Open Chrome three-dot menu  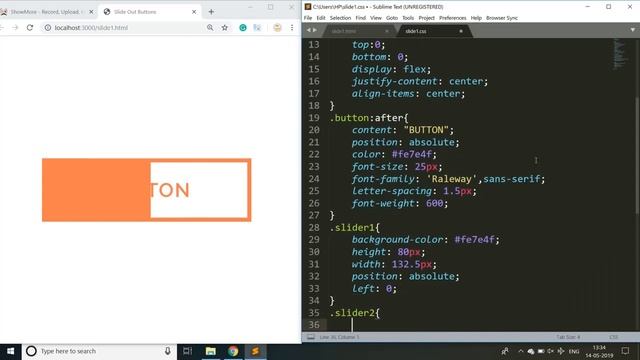click(292, 28)
